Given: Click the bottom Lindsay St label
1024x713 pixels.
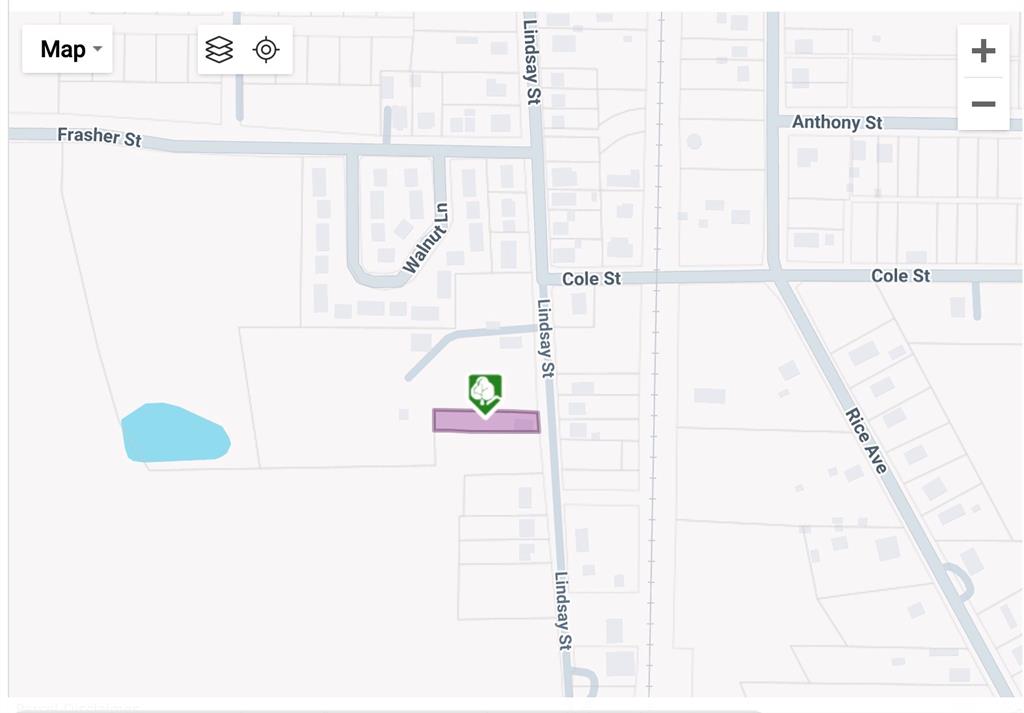Looking at the screenshot, I should (563, 610).
